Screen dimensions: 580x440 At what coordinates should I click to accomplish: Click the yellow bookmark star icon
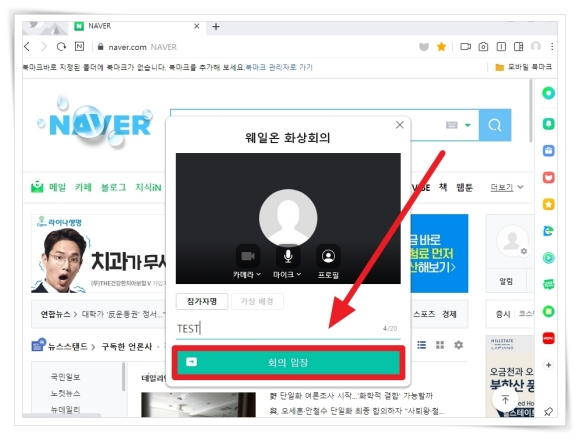(x=441, y=47)
